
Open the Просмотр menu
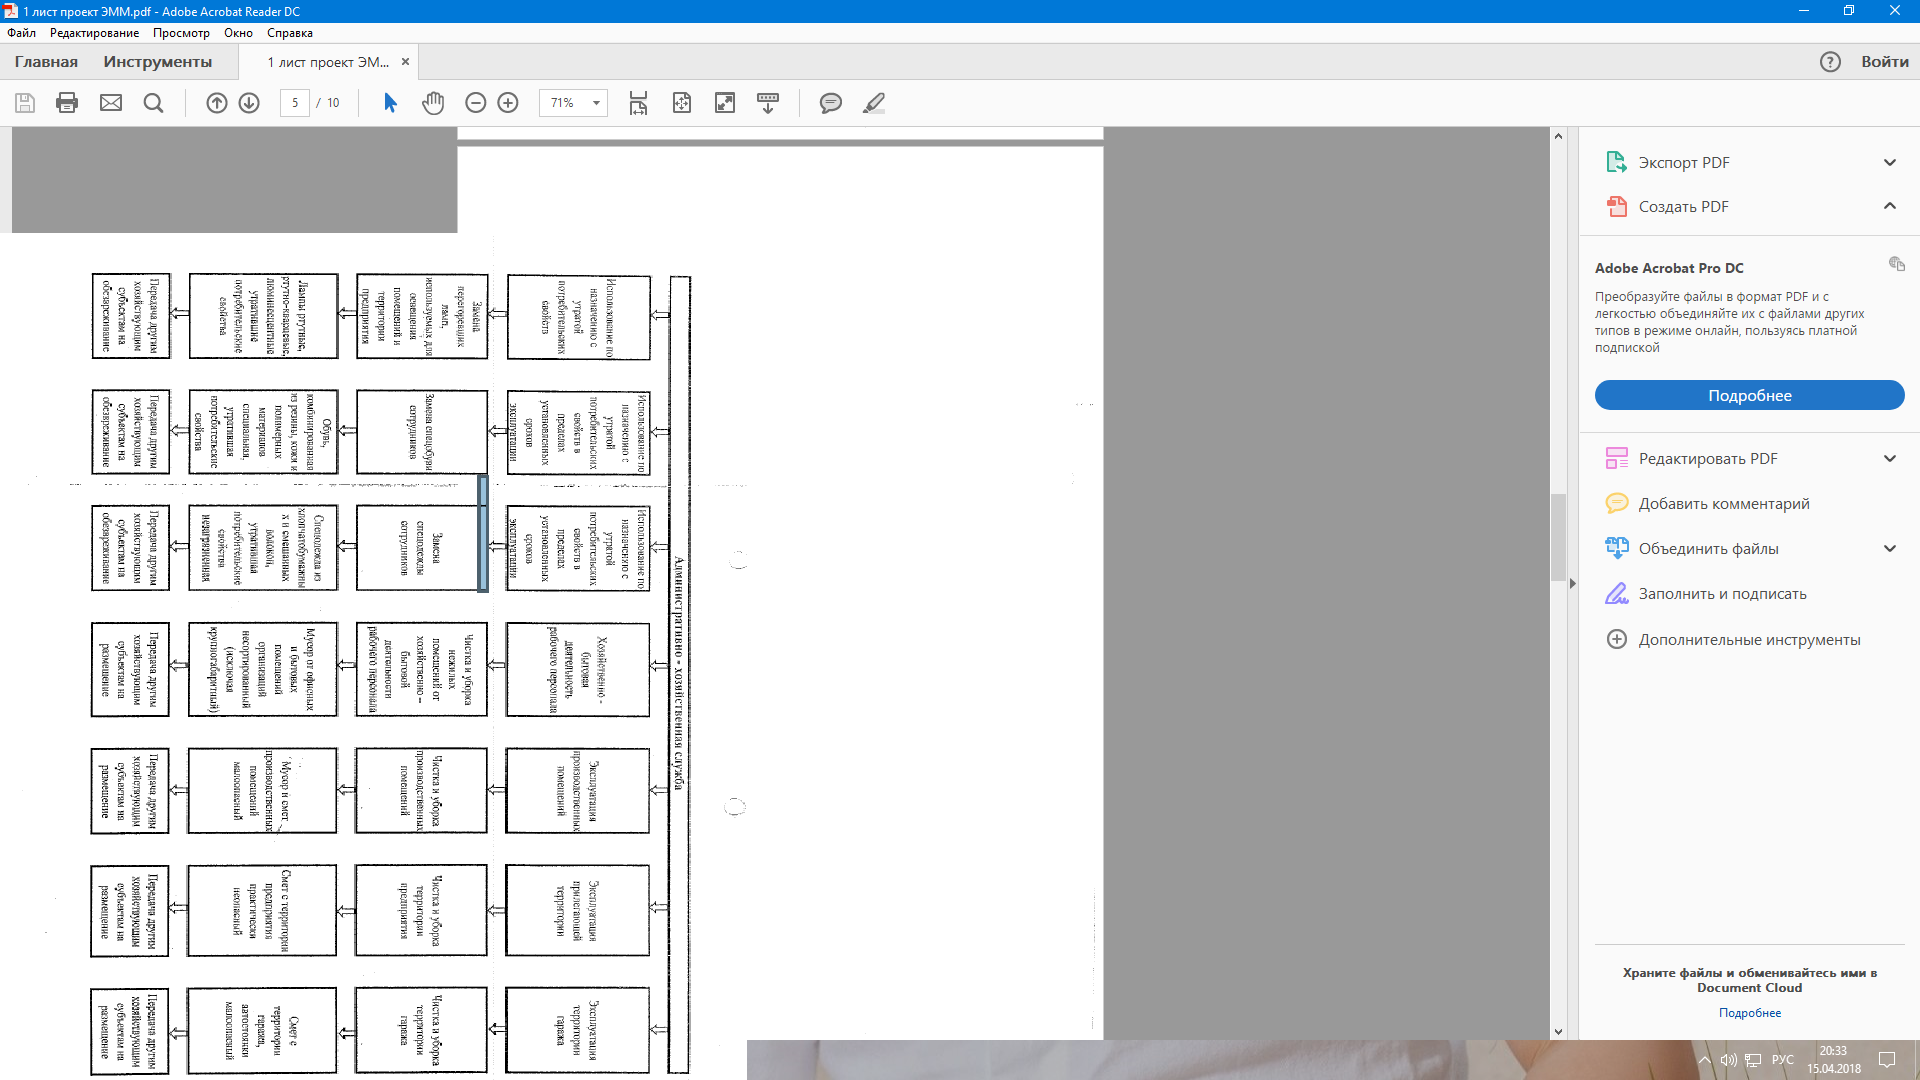[181, 33]
